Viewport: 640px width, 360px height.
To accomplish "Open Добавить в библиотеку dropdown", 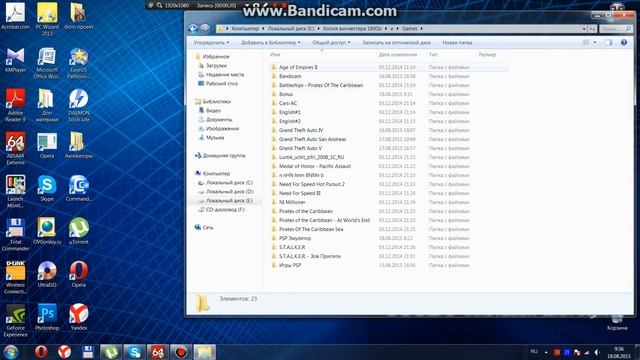I will 271,42.
